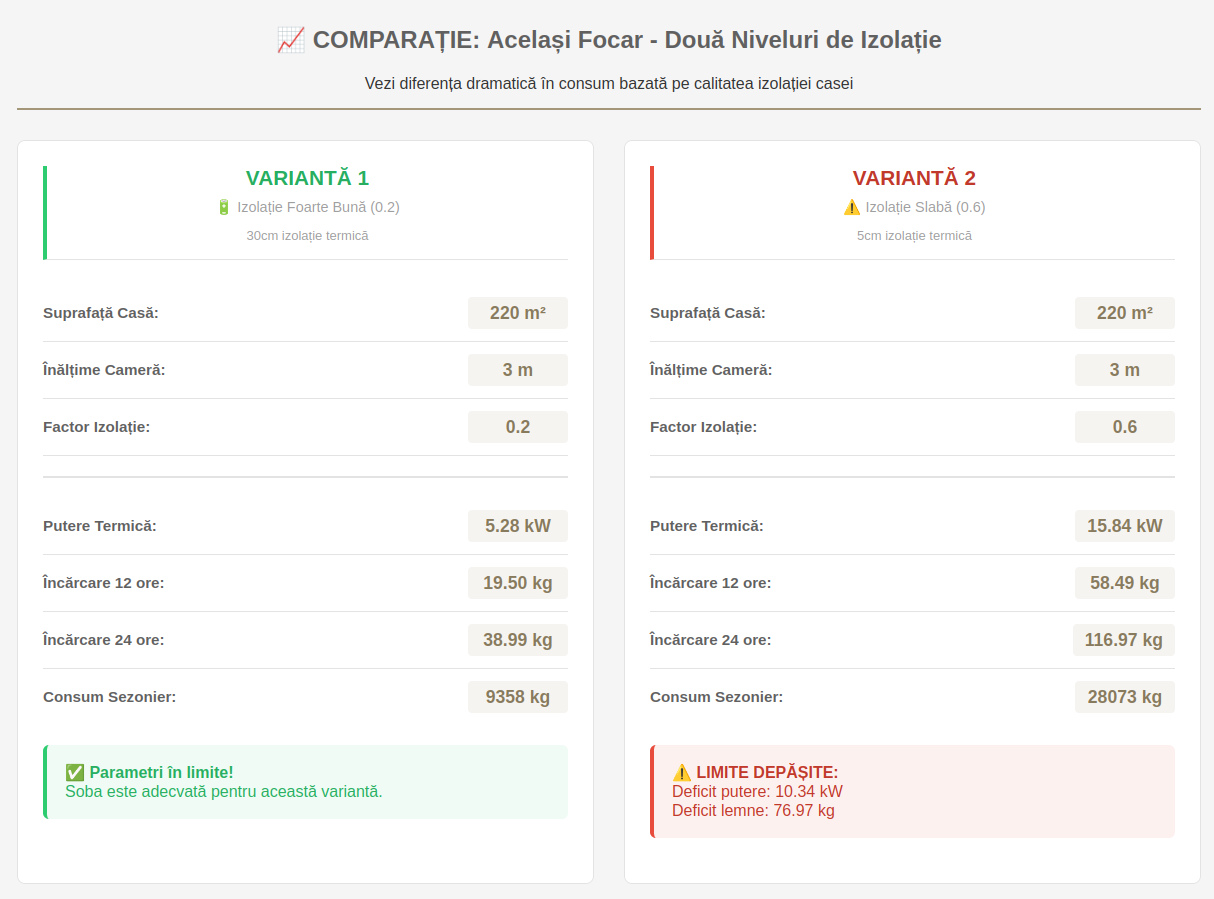Click the Factor Izolație value 0.2
The width and height of the screenshot is (1214, 899).
click(x=518, y=427)
